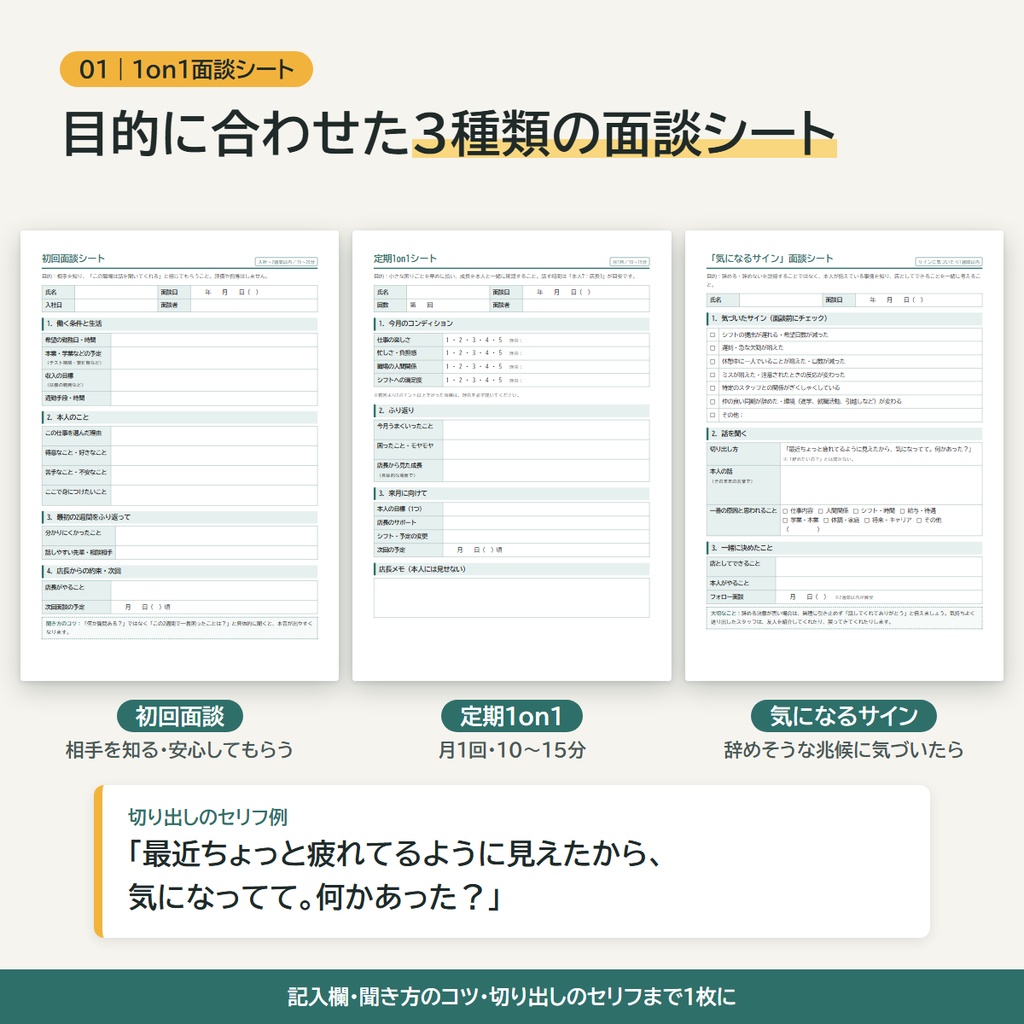This screenshot has height=1024, width=1024.
Task: Click the 大切なこと note box on サイン sheet
Action: [844, 618]
